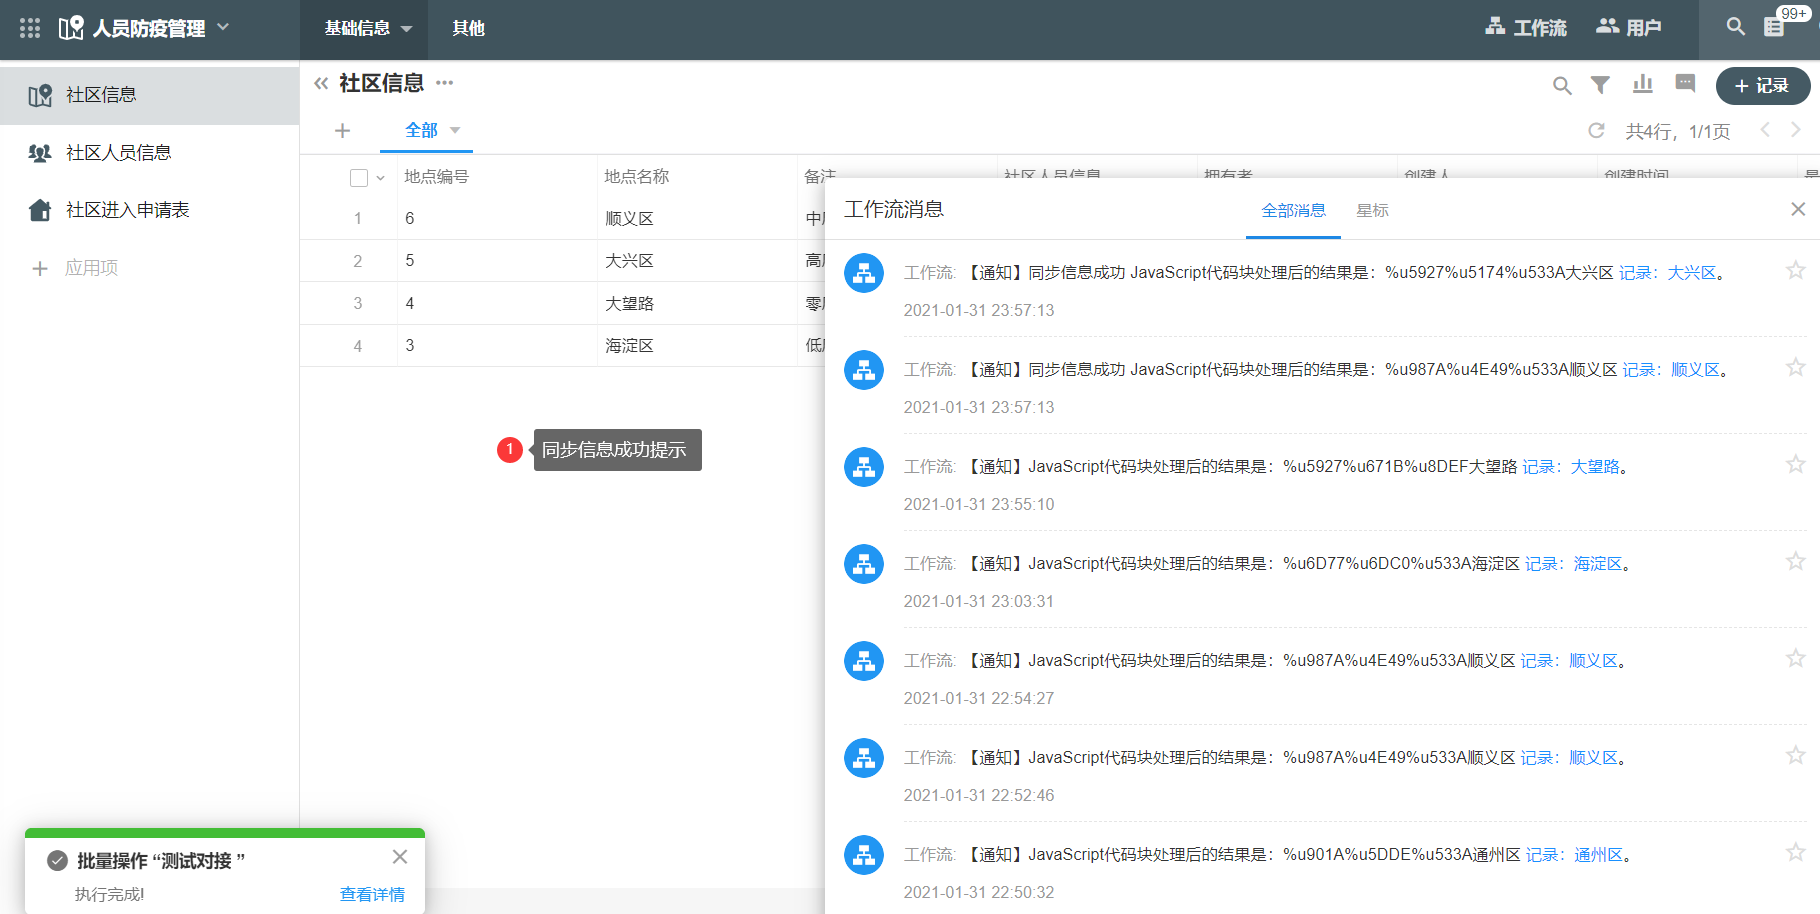The width and height of the screenshot is (1820, 914).
Task: Open the global search magnifier in header
Action: click(1735, 27)
